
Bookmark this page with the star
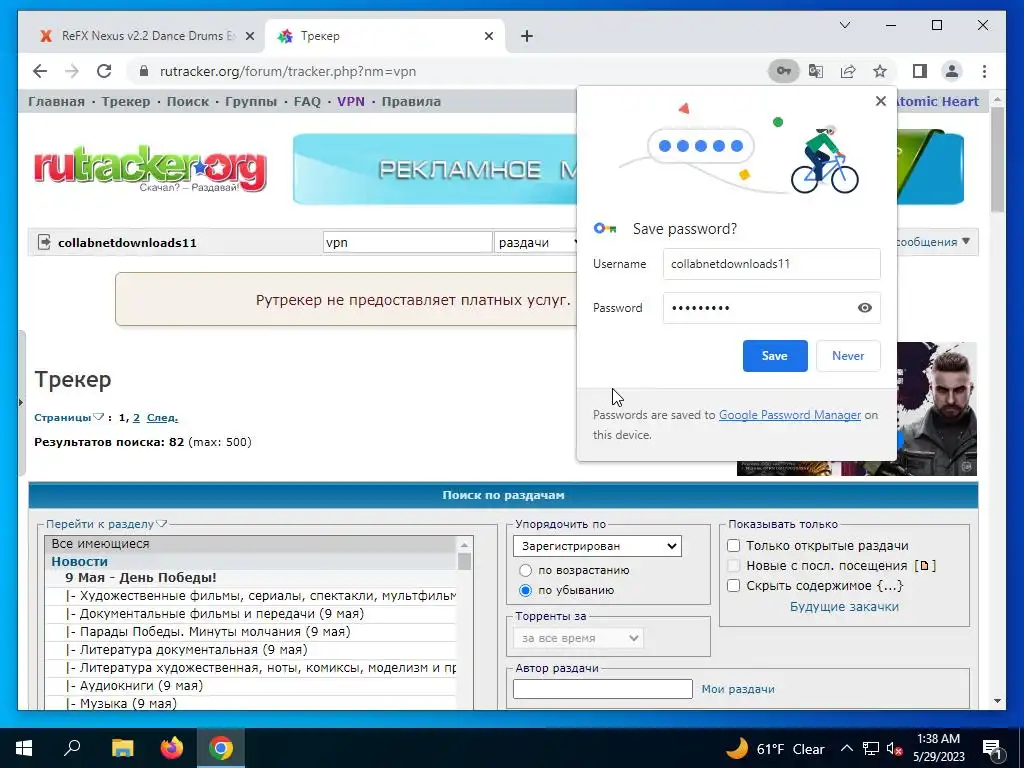coord(880,71)
